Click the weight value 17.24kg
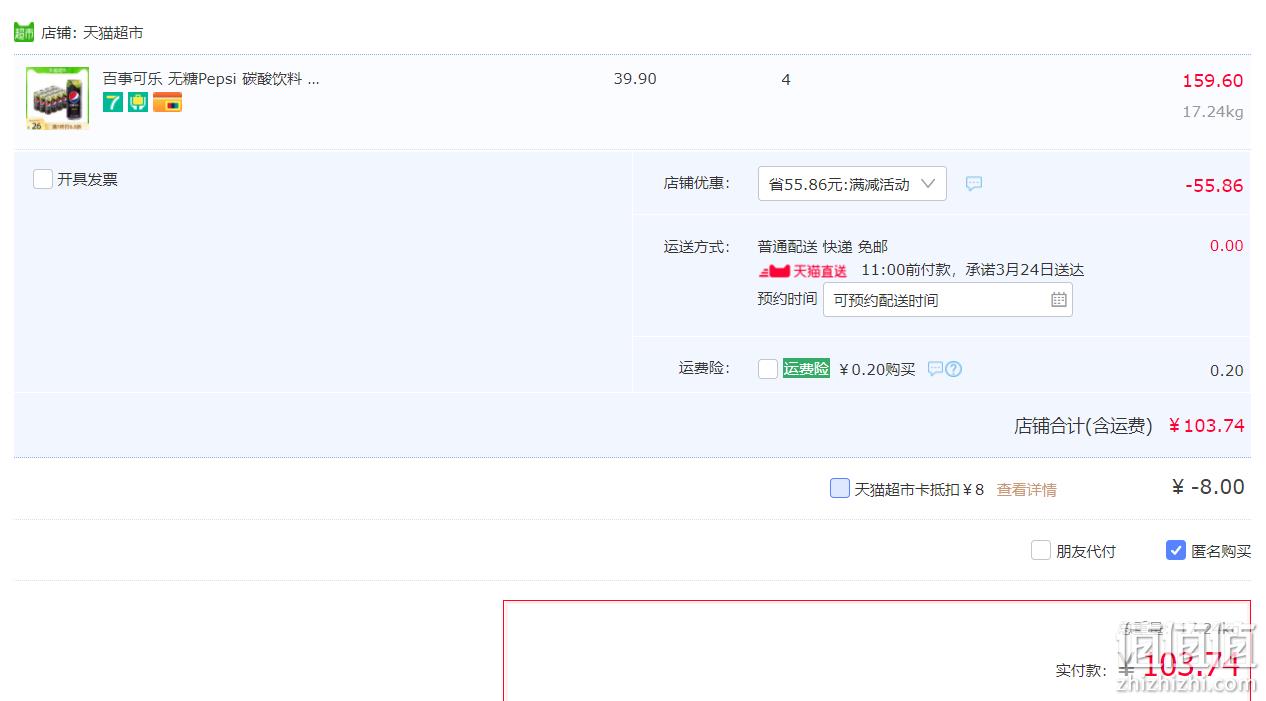Screen dimensions: 1266x701 click(x=1213, y=112)
